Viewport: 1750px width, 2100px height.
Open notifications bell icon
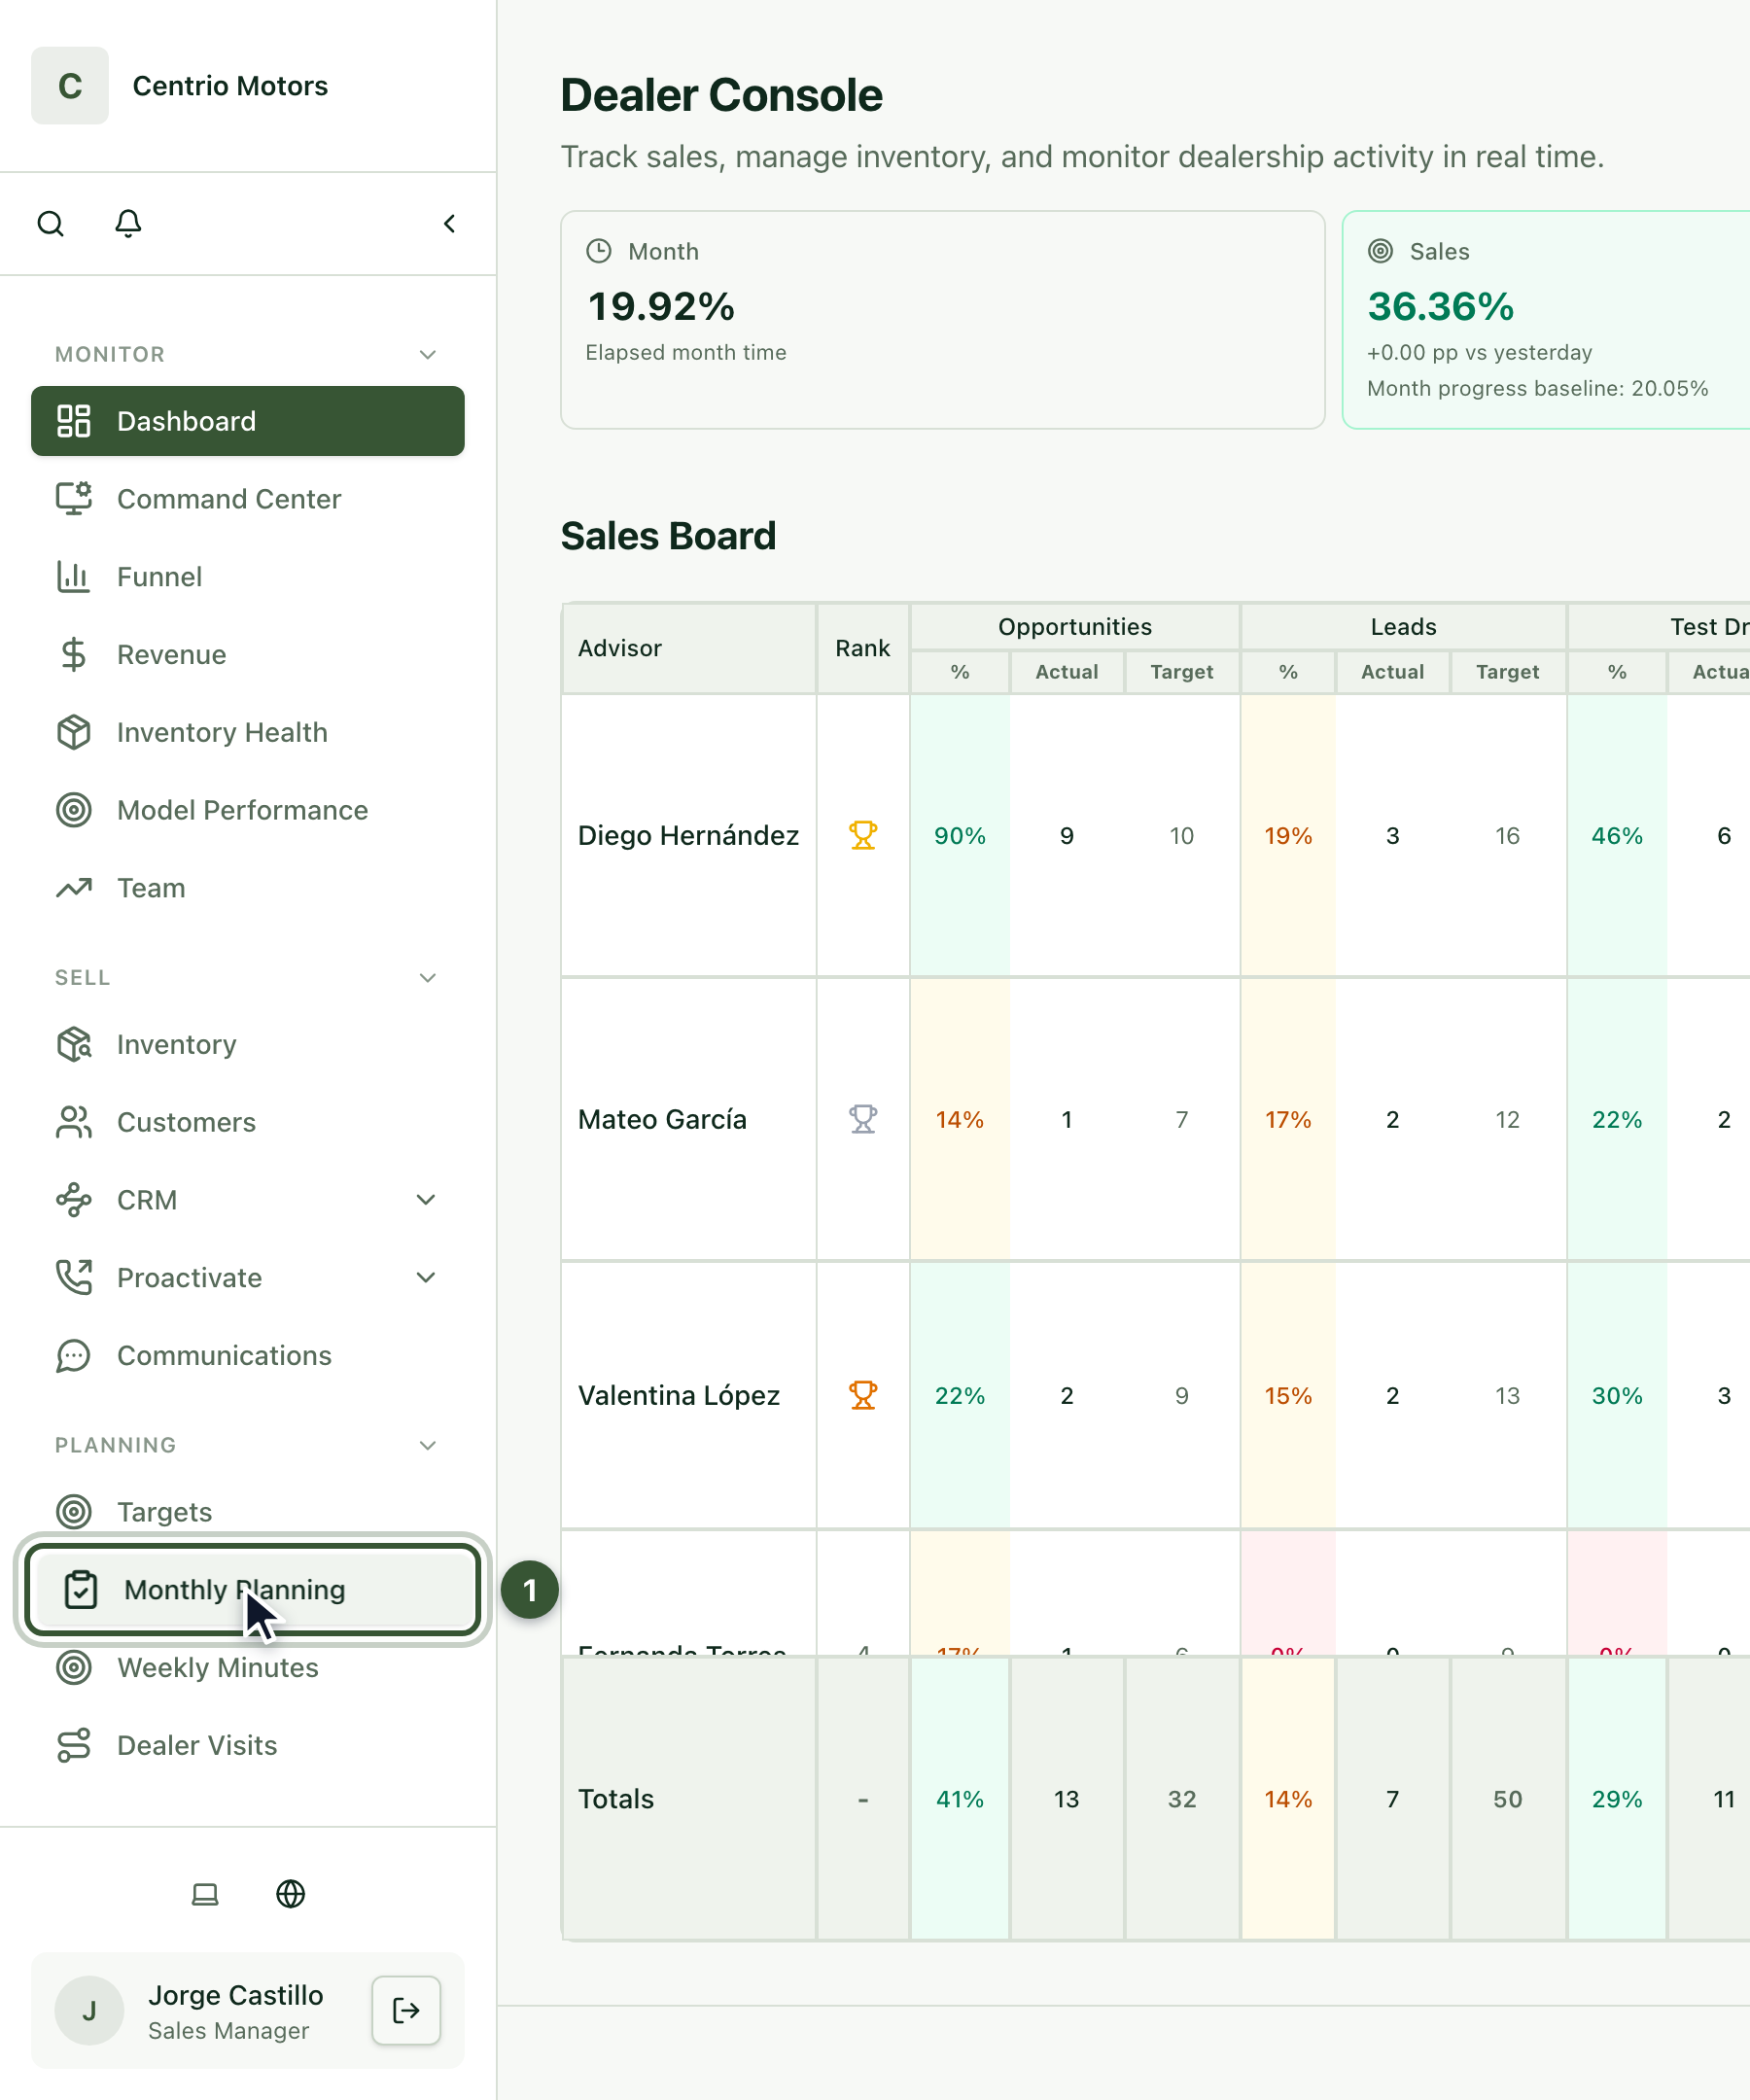128,223
